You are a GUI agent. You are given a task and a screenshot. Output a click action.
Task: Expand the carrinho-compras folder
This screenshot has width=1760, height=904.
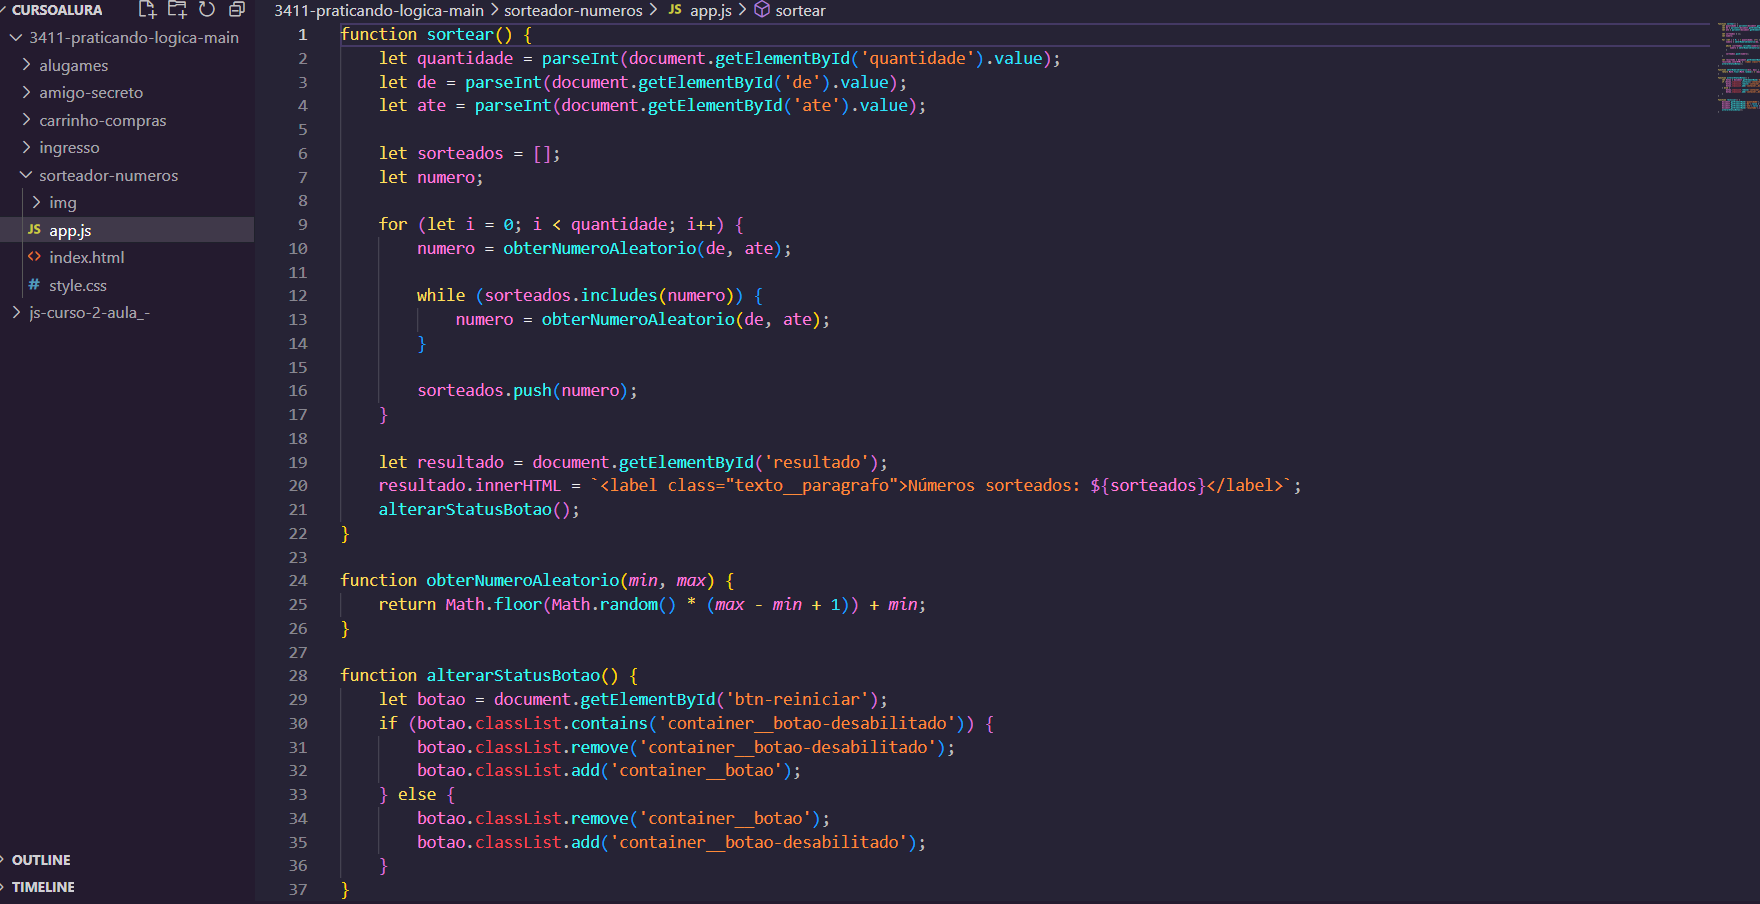[x=26, y=120]
